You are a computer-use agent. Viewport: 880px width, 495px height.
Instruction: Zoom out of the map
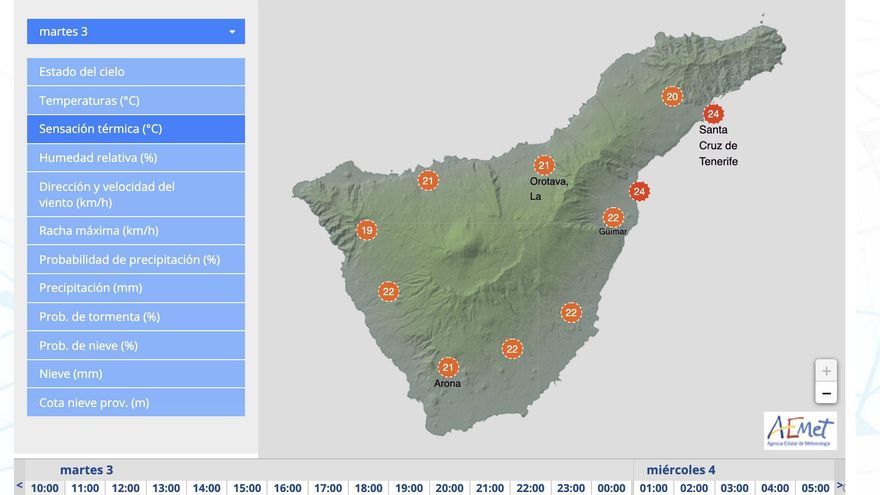tap(826, 393)
